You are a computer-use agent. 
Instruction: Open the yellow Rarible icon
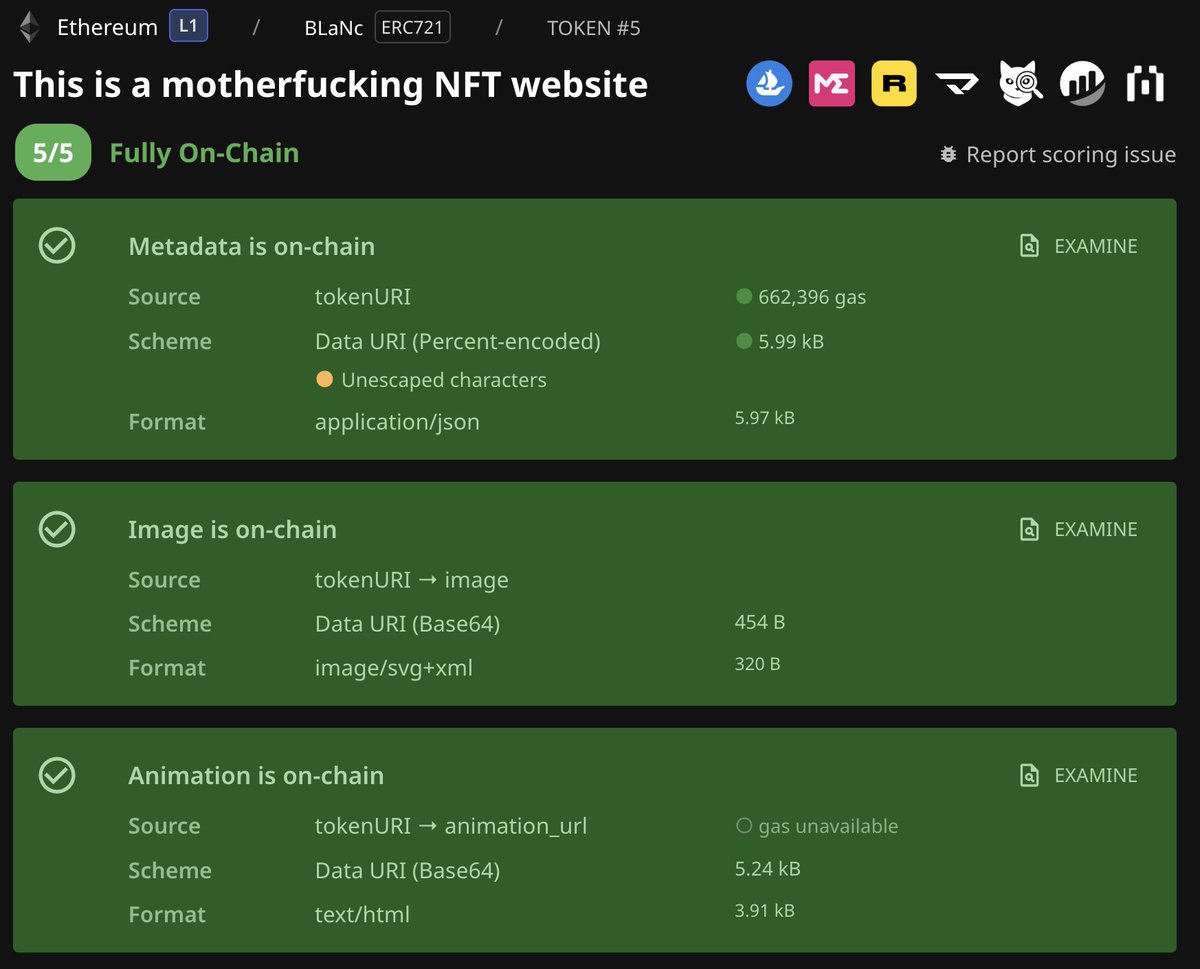894,84
